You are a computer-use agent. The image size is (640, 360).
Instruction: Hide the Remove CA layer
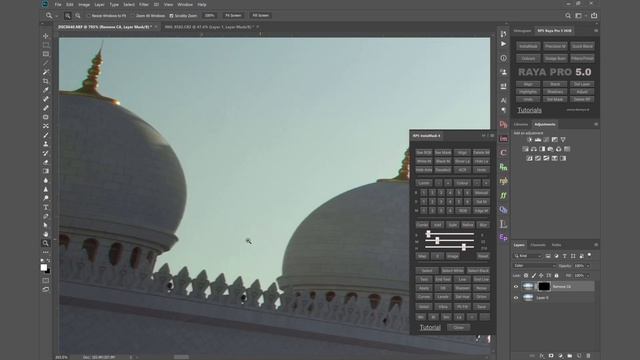(516, 287)
